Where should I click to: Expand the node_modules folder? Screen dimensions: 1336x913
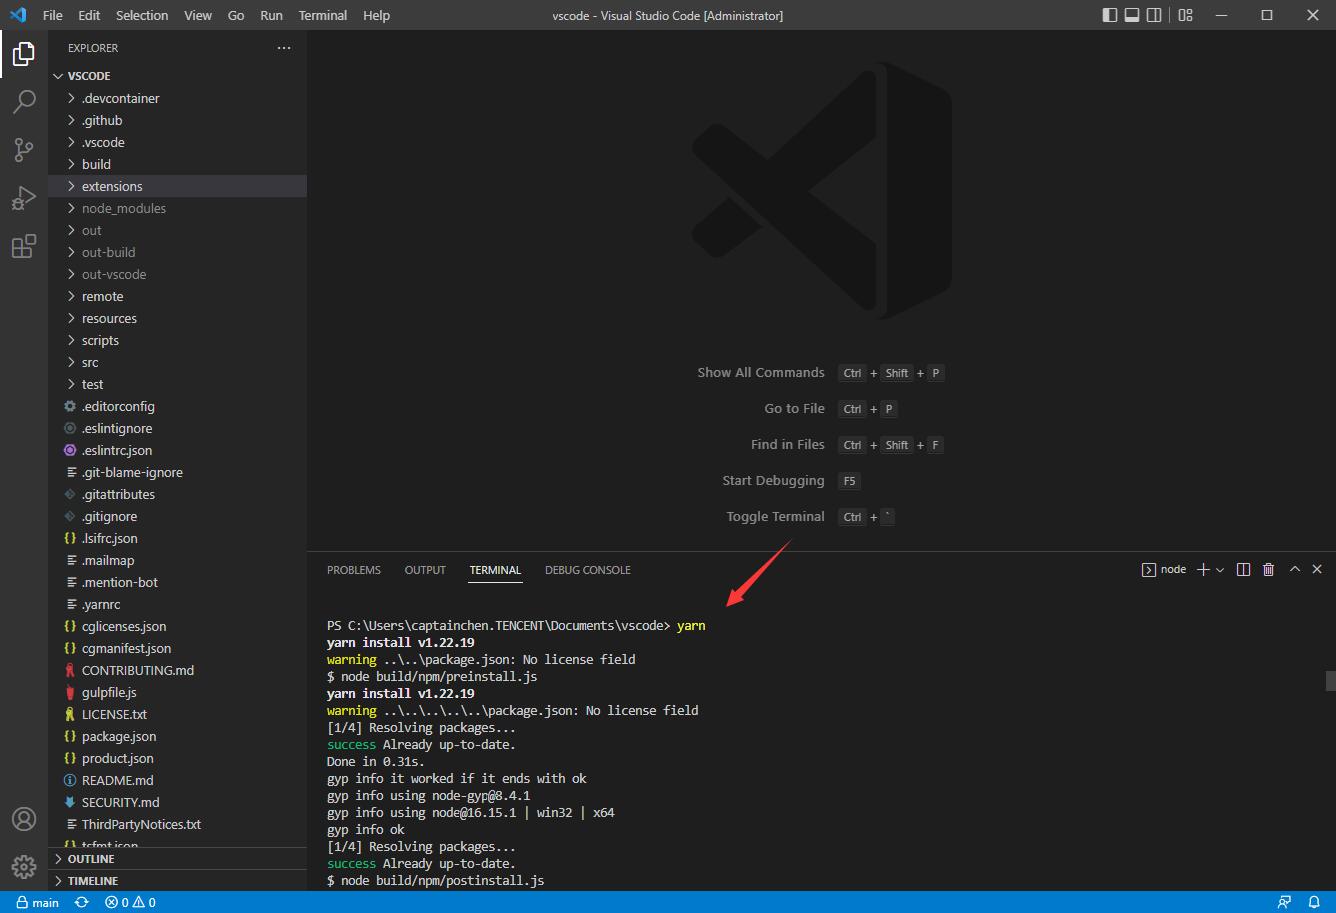(x=177, y=208)
